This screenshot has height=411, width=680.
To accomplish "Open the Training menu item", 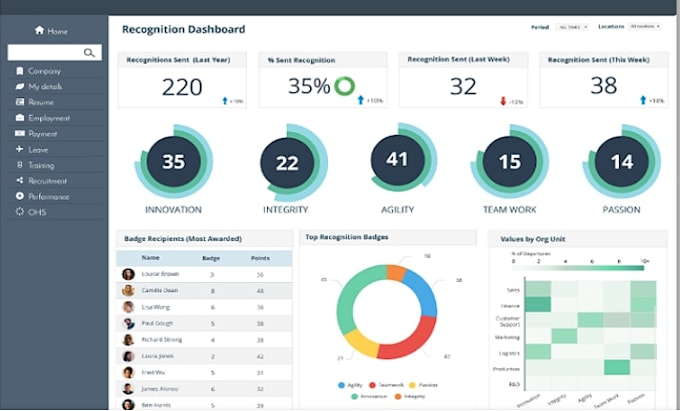I will pos(42,165).
